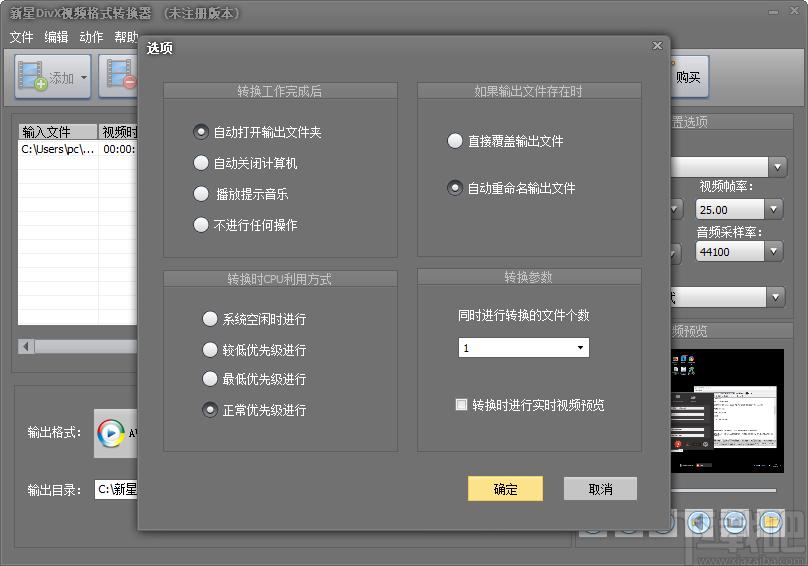Enable 转换时进行实时视频预览 checkbox
Image resolution: width=808 pixels, height=566 pixels.
coord(461,404)
